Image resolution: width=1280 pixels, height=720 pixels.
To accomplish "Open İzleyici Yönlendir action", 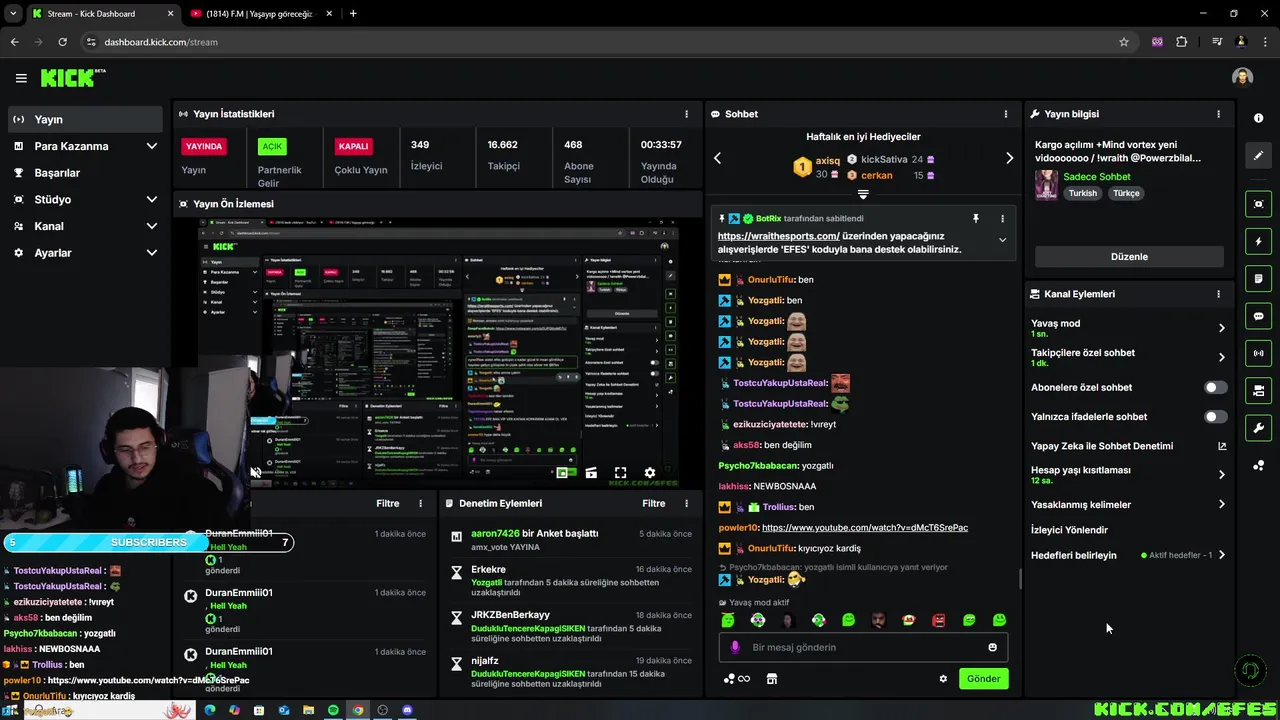I will [1069, 530].
